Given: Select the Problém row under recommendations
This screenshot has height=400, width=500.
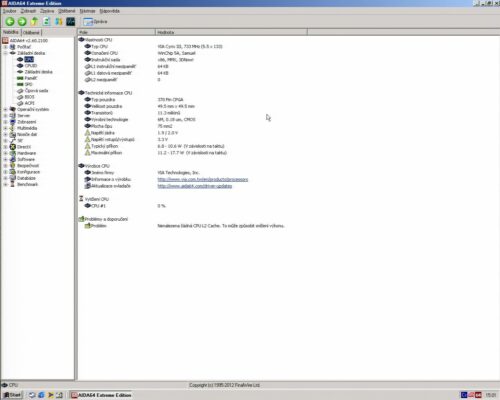Looking at the screenshot, I should click(184, 226).
